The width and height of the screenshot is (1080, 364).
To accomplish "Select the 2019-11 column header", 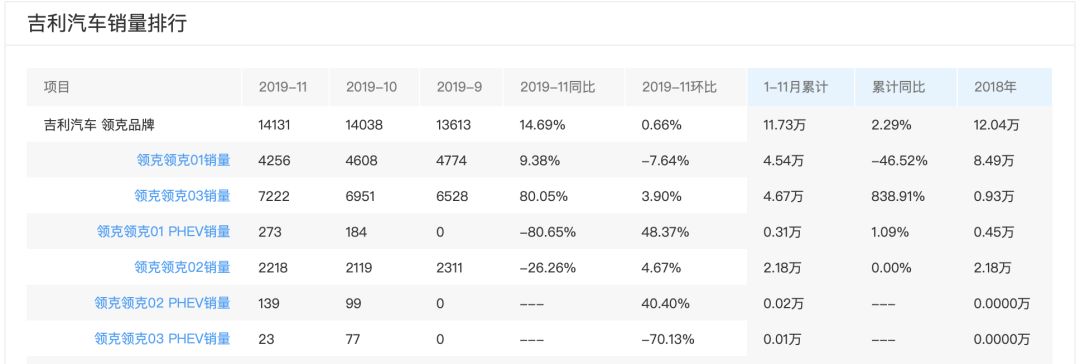I will point(283,88).
